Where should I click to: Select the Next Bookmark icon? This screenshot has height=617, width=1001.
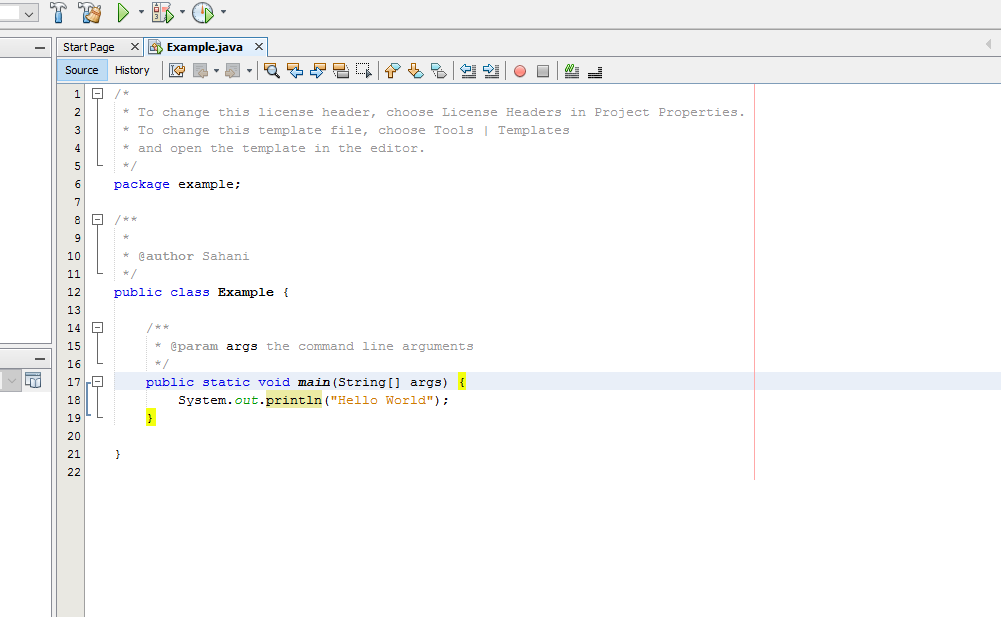pyautogui.click(x=415, y=70)
